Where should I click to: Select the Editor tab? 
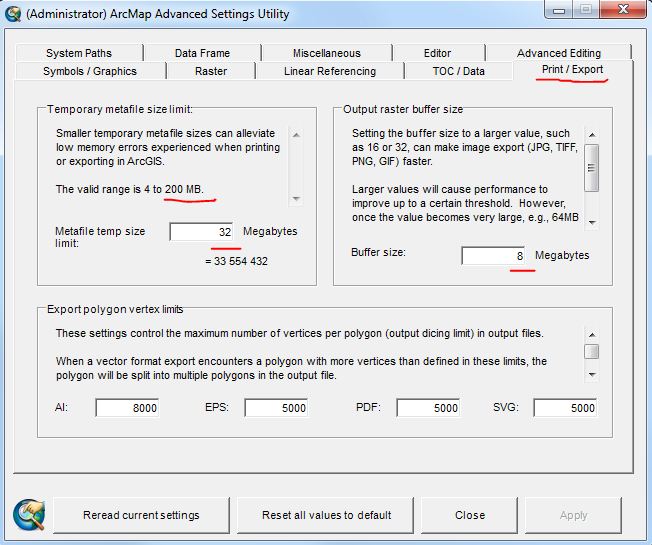coord(437,53)
